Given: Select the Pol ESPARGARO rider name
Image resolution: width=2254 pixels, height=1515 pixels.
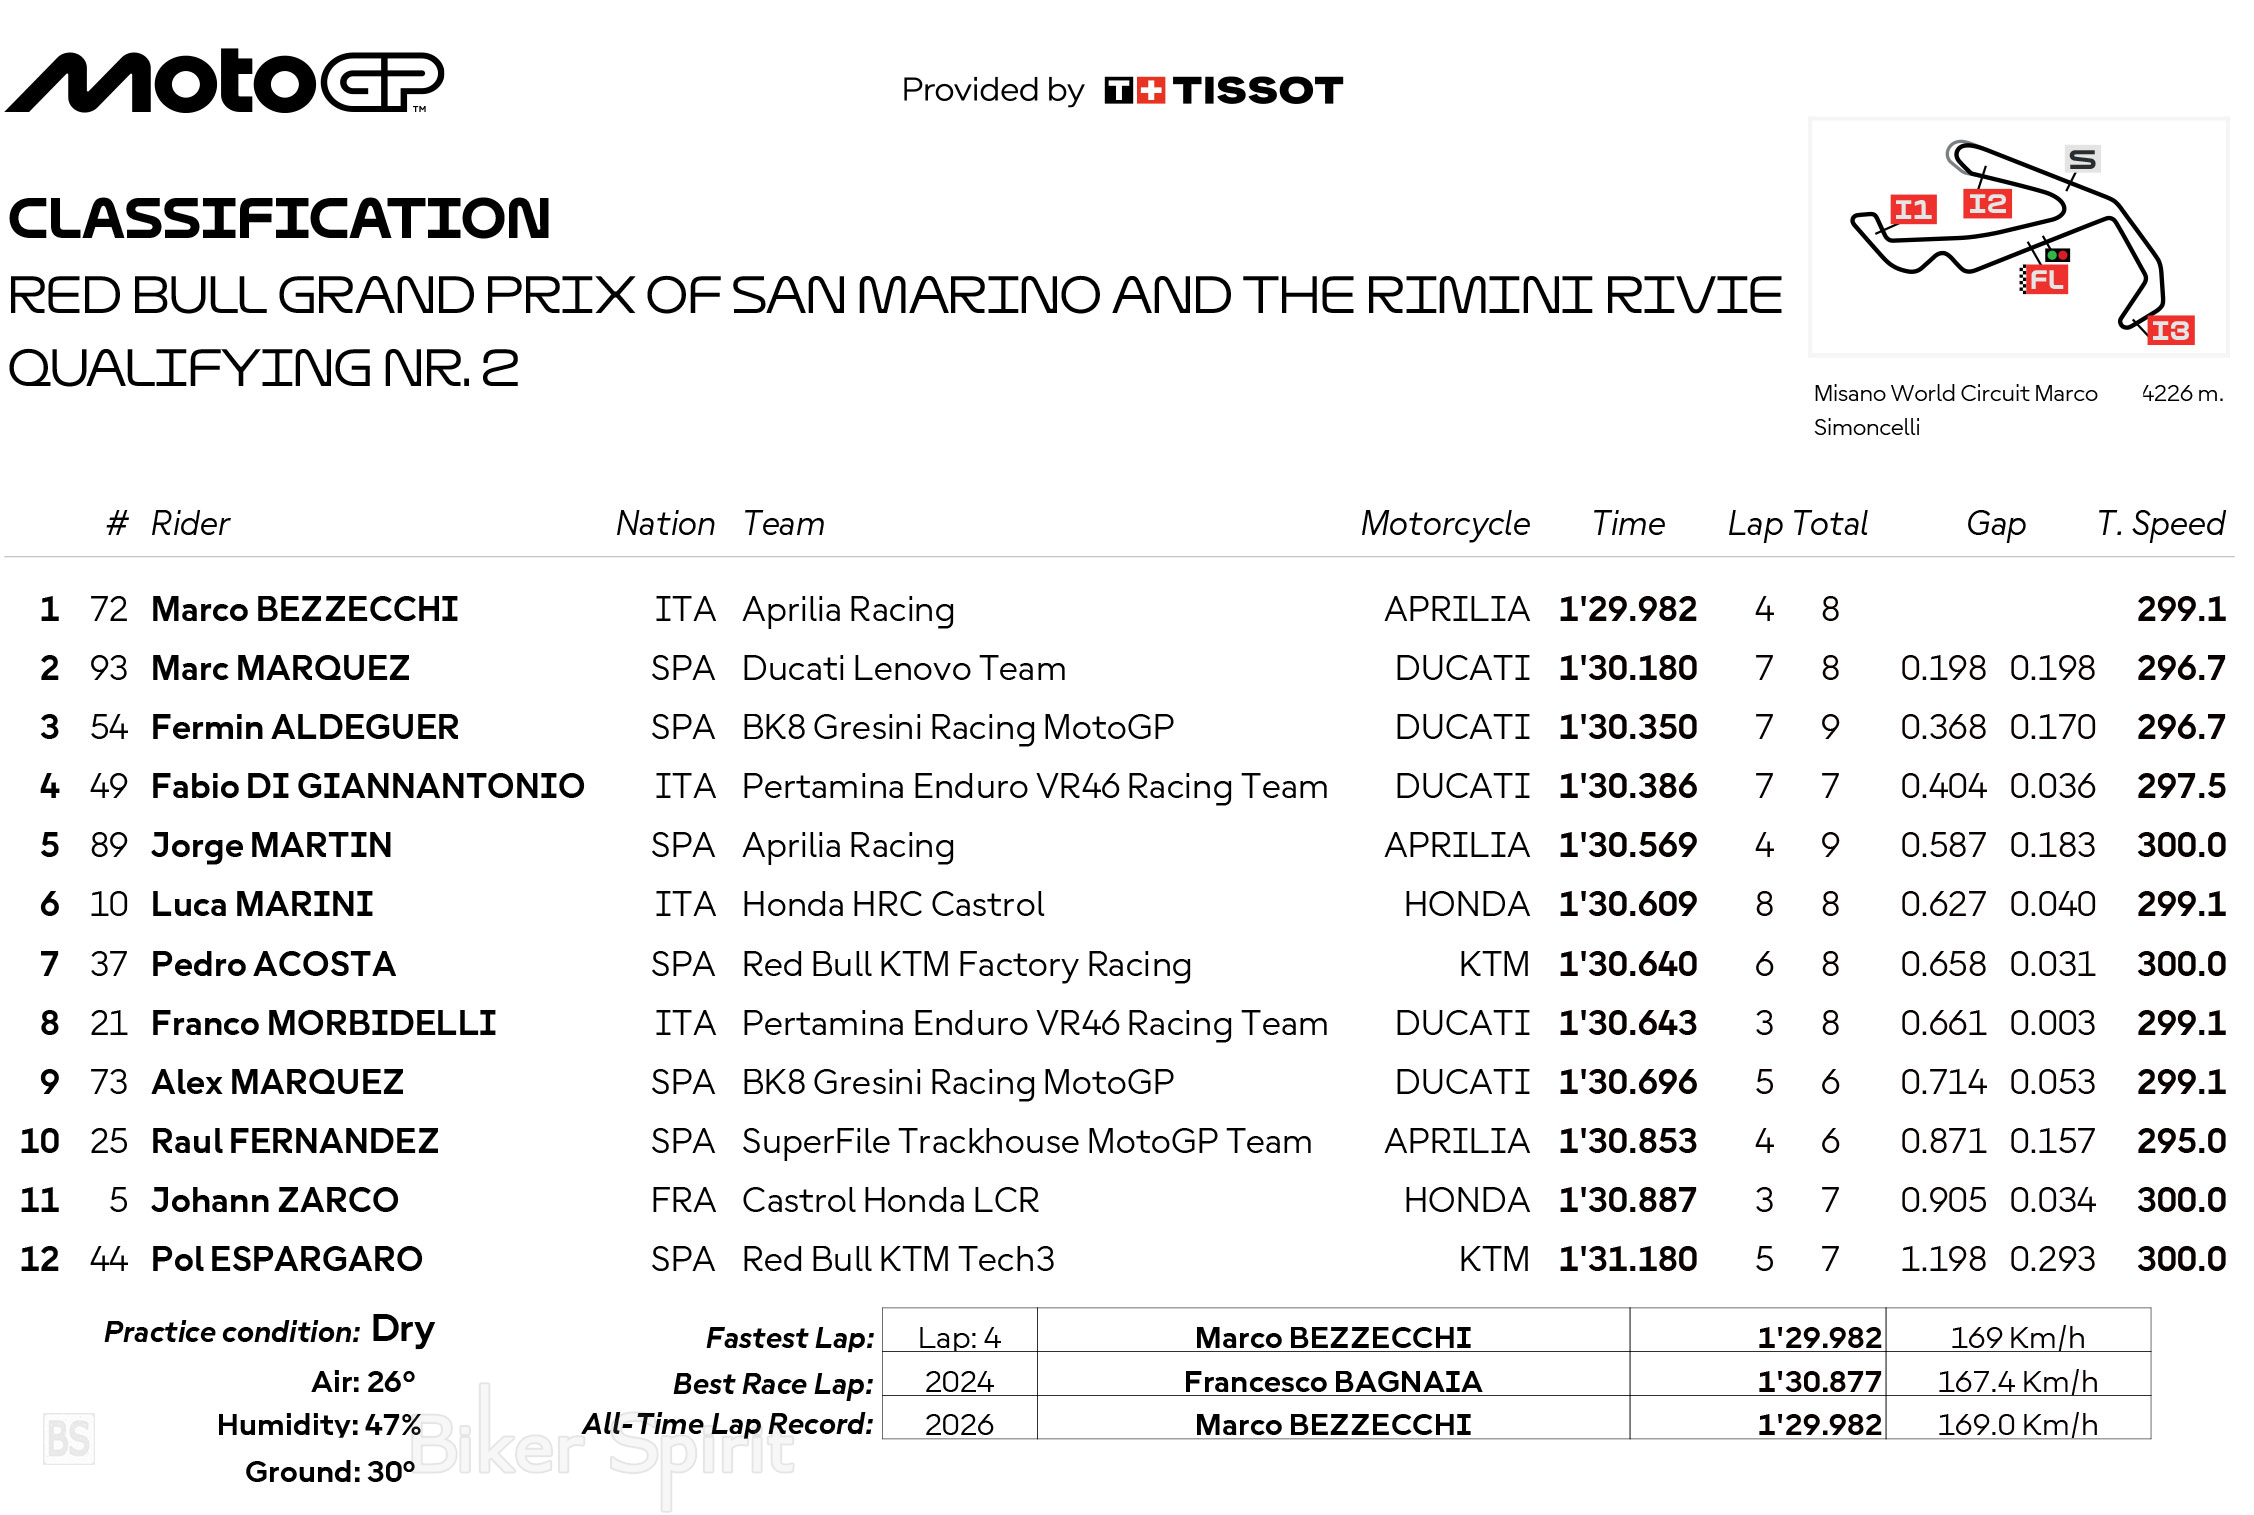Looking at the screenshot, I should tap(286, 1259).
